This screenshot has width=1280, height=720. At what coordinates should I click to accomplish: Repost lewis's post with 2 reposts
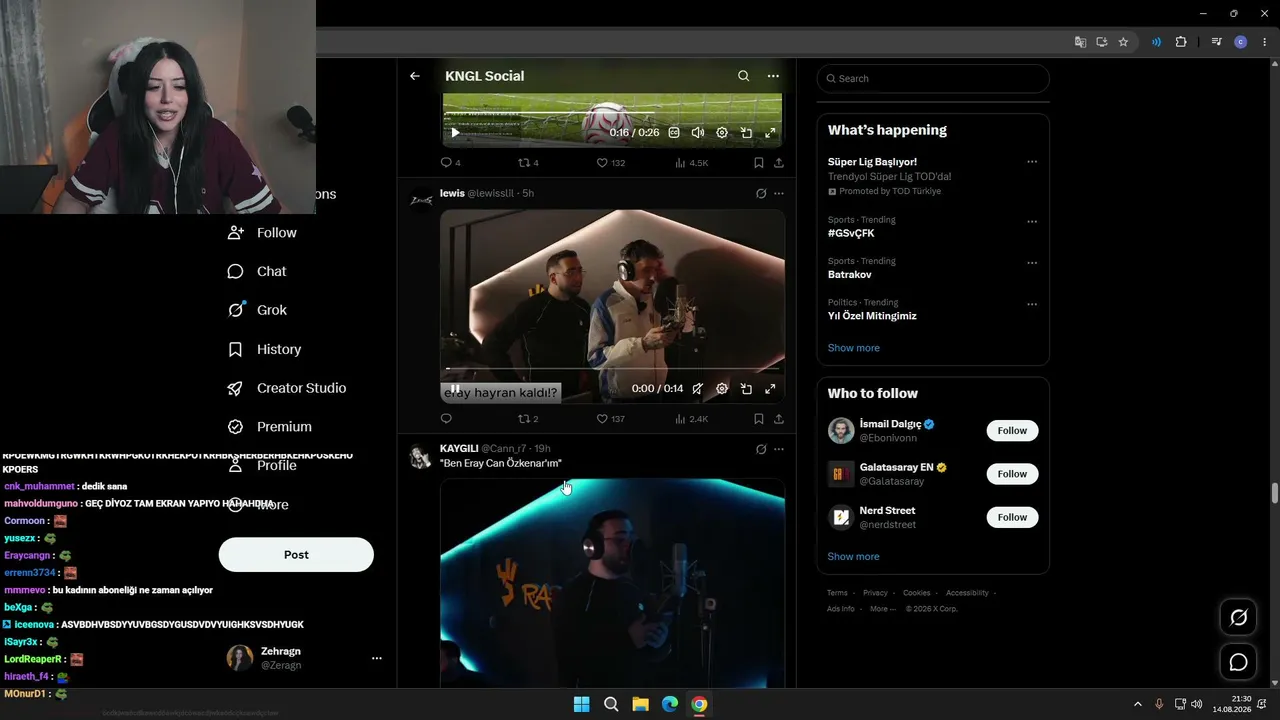(x=528, y=419)
